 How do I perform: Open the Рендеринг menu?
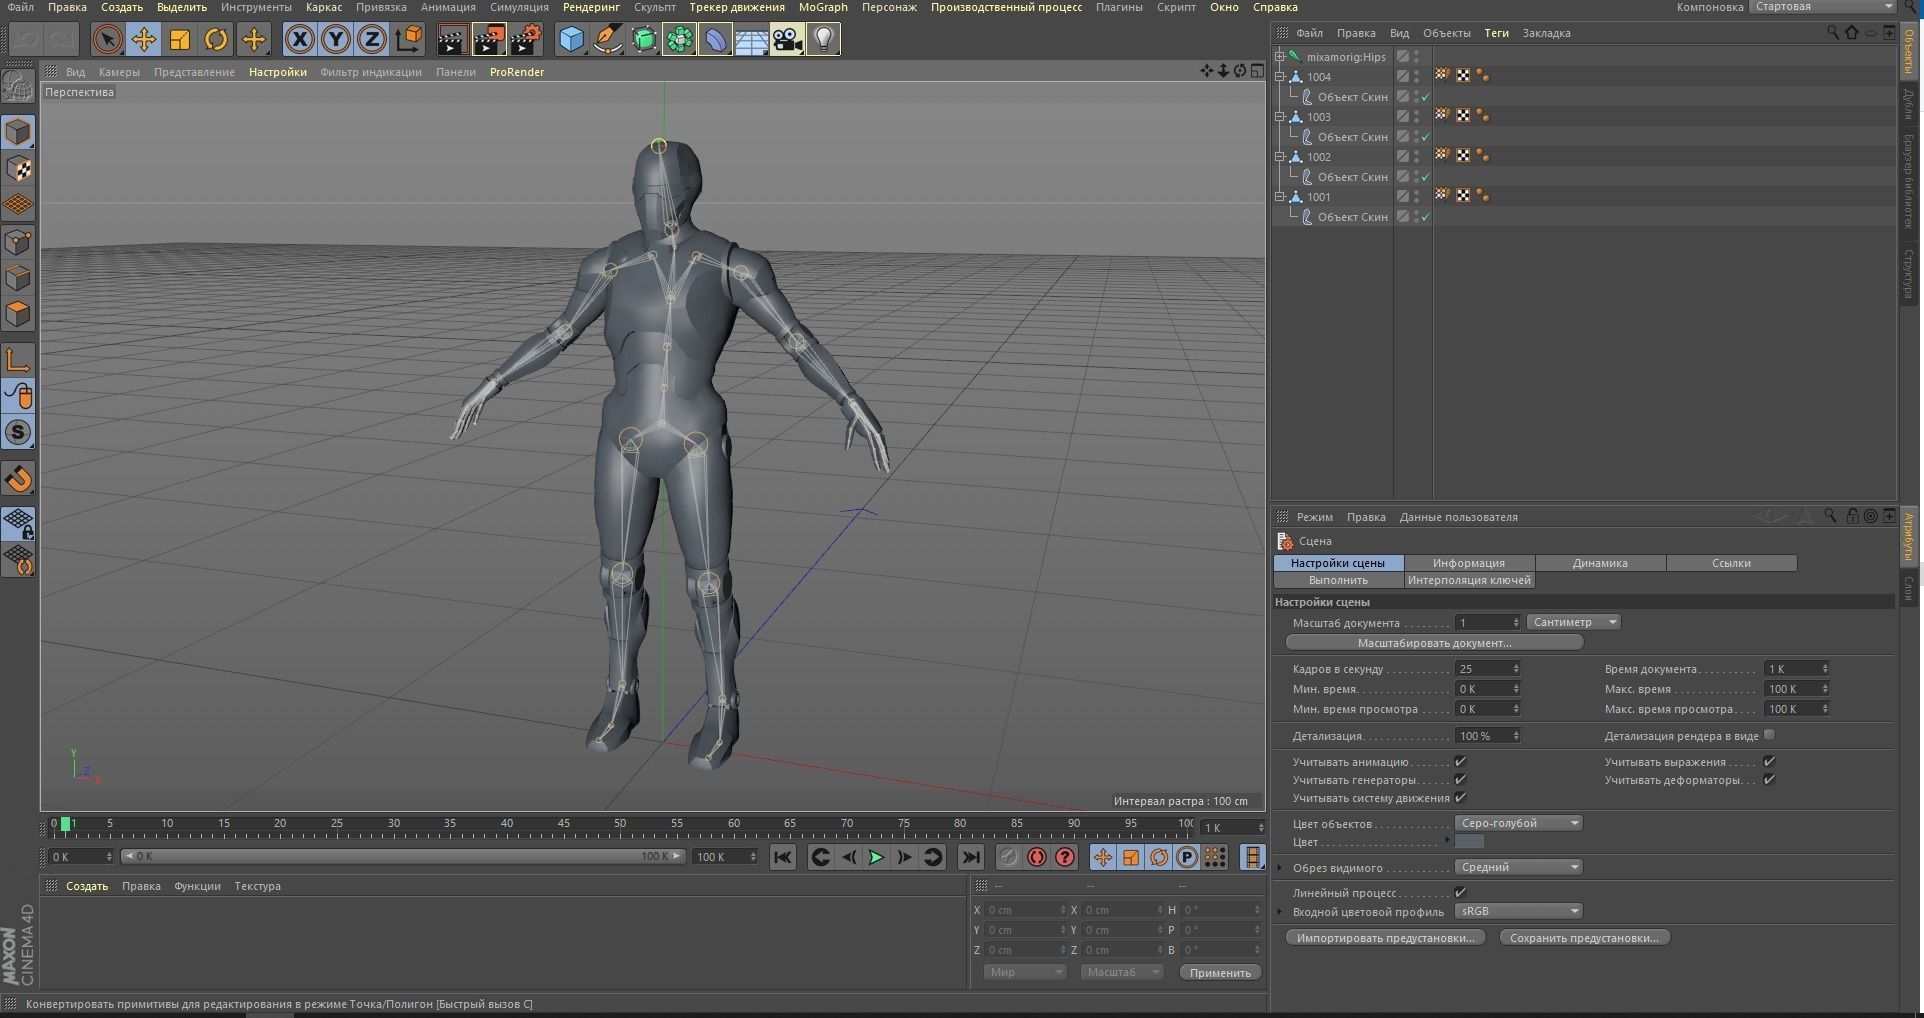(x=591, y=7)
